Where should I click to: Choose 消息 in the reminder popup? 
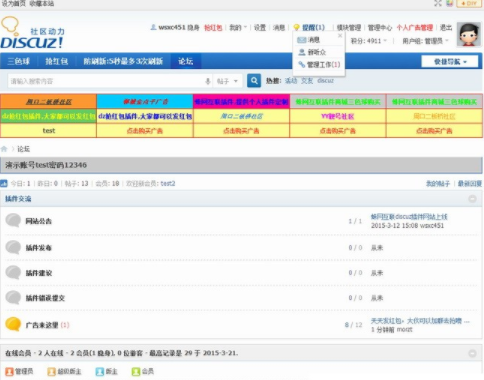pos(313,40)
